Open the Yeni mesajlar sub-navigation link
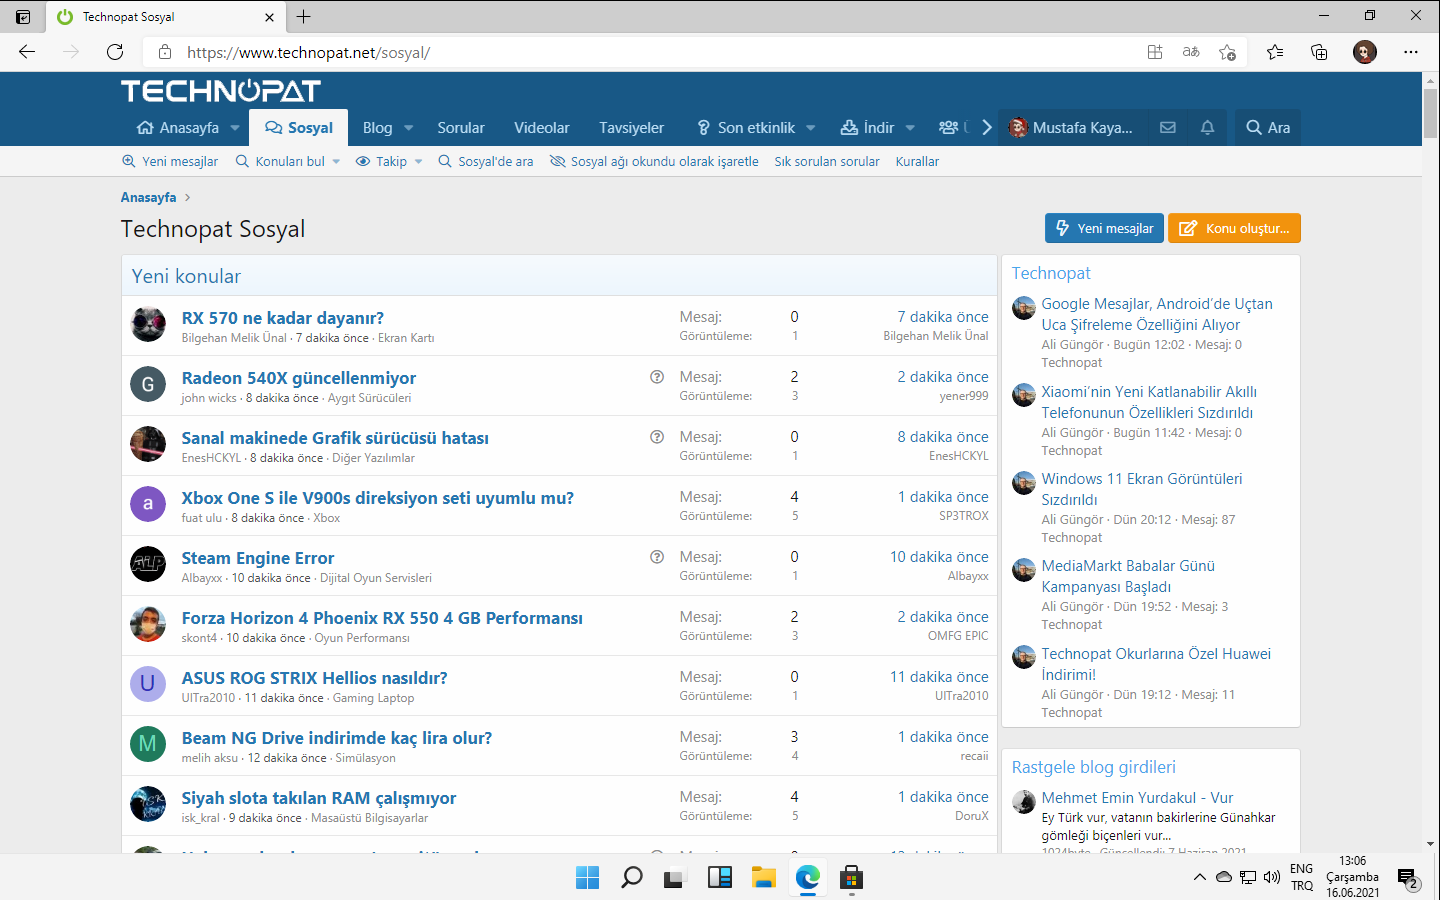Viewport: 1440px width, 900px height. (170, 161)
